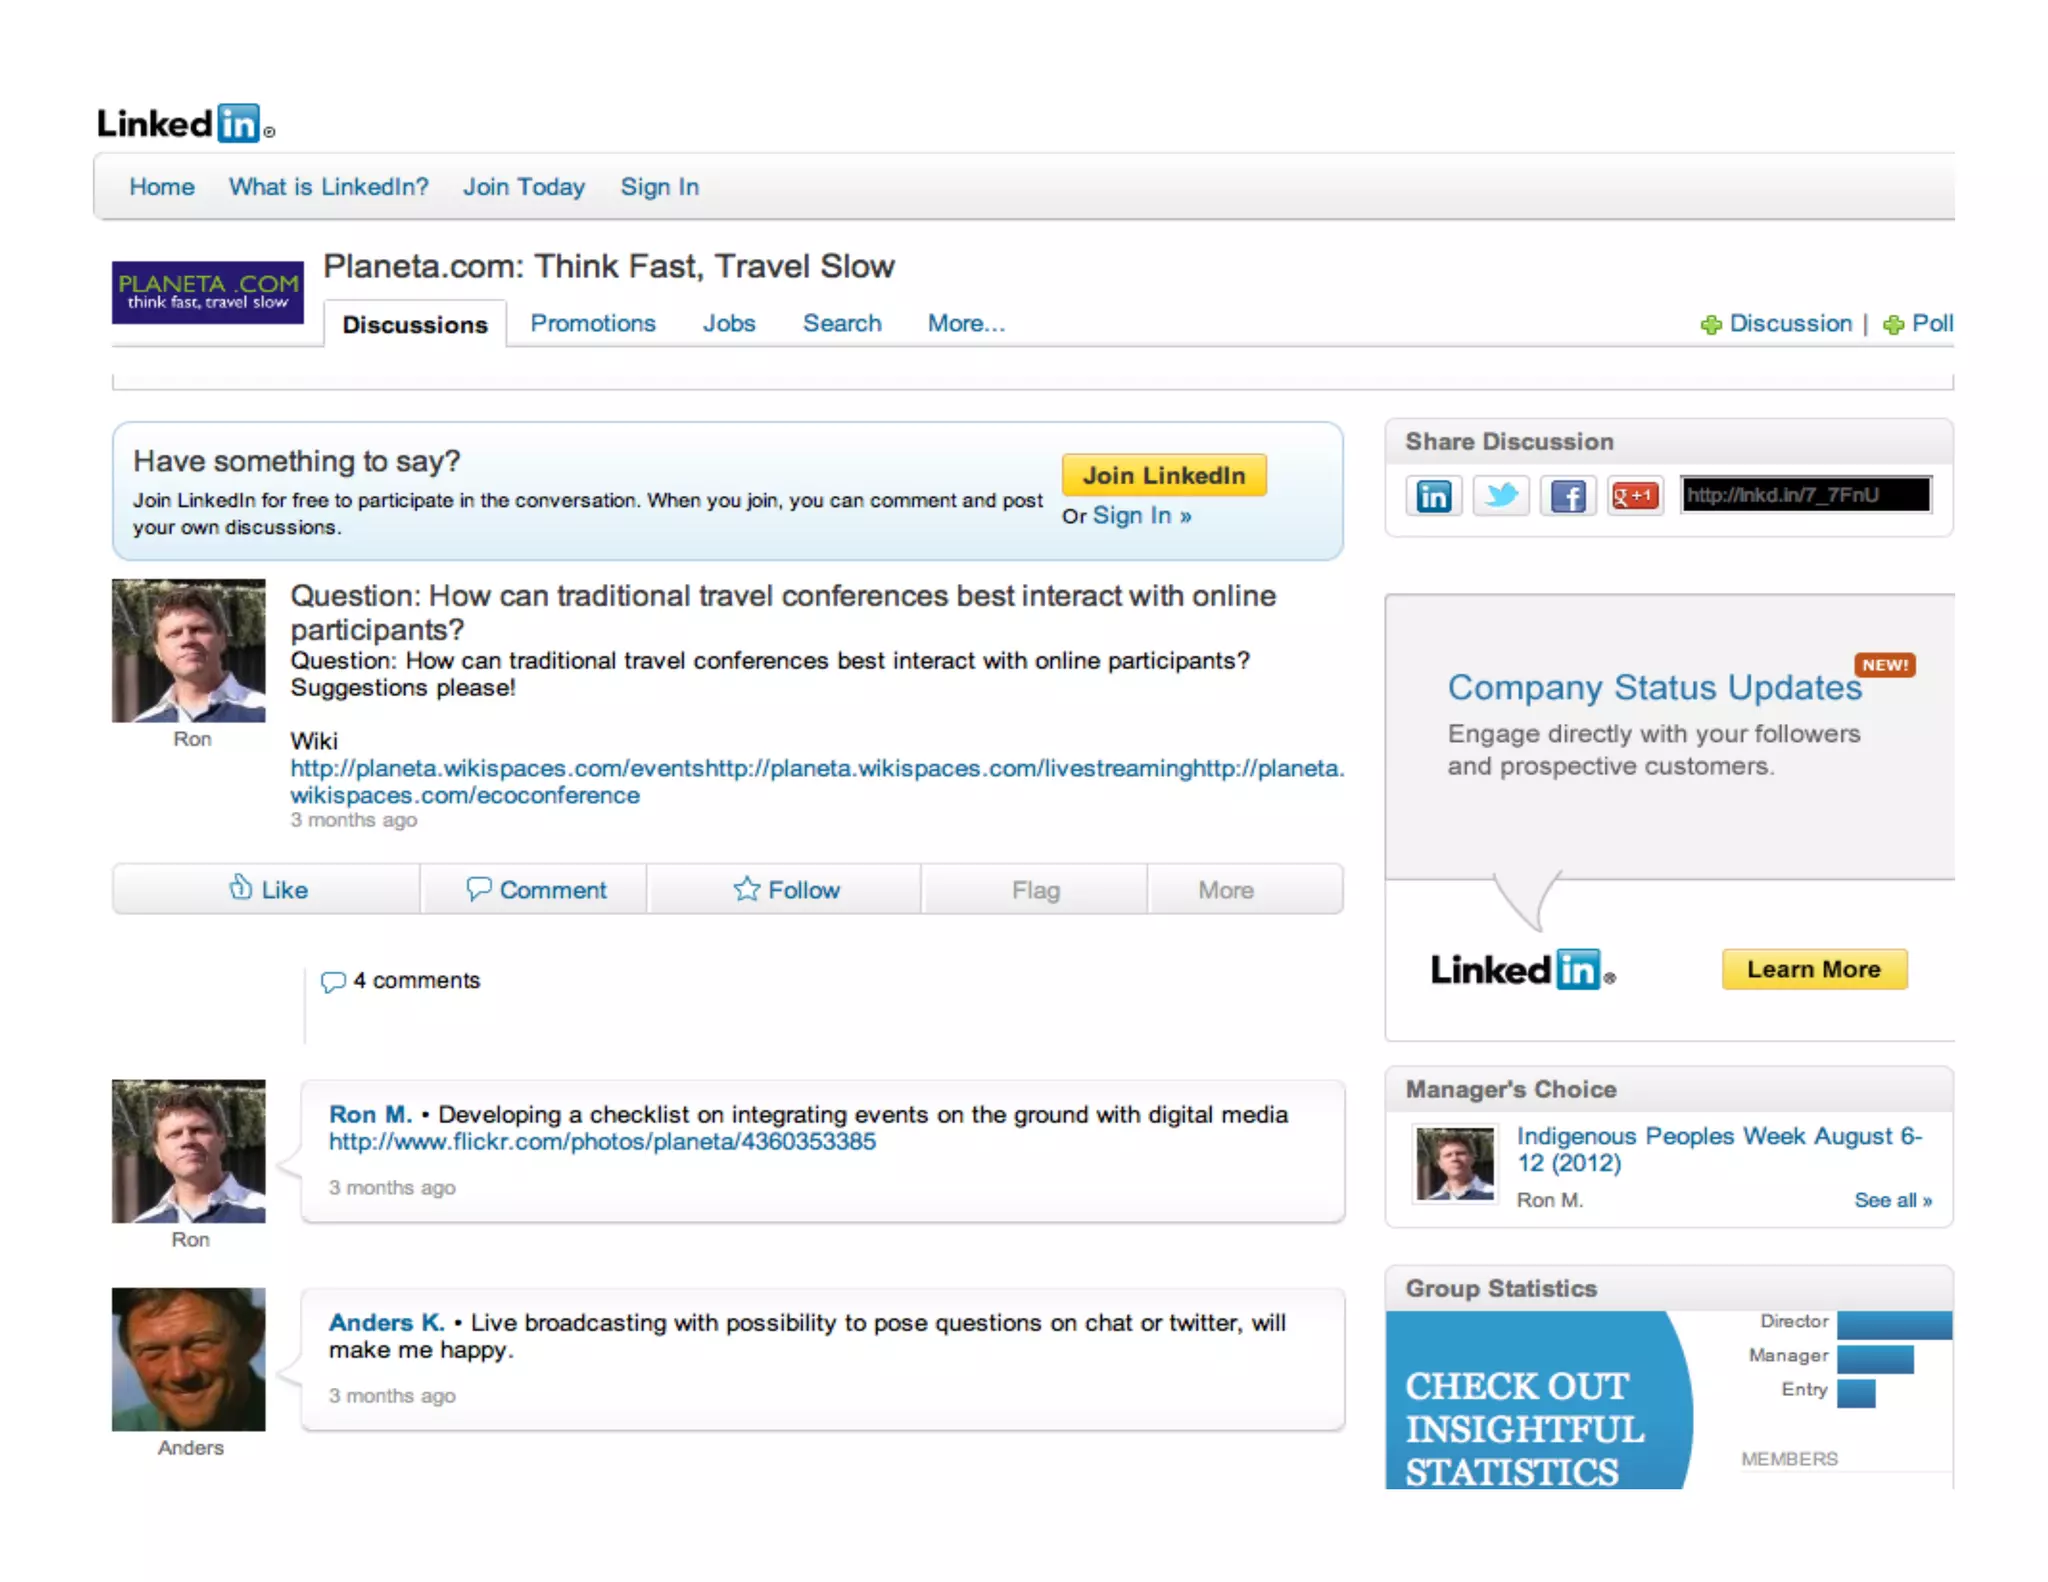This screenshot has width=2048, height=1582.
Task: Share discussion on Facebook icon
Action: pos(1567,496)
